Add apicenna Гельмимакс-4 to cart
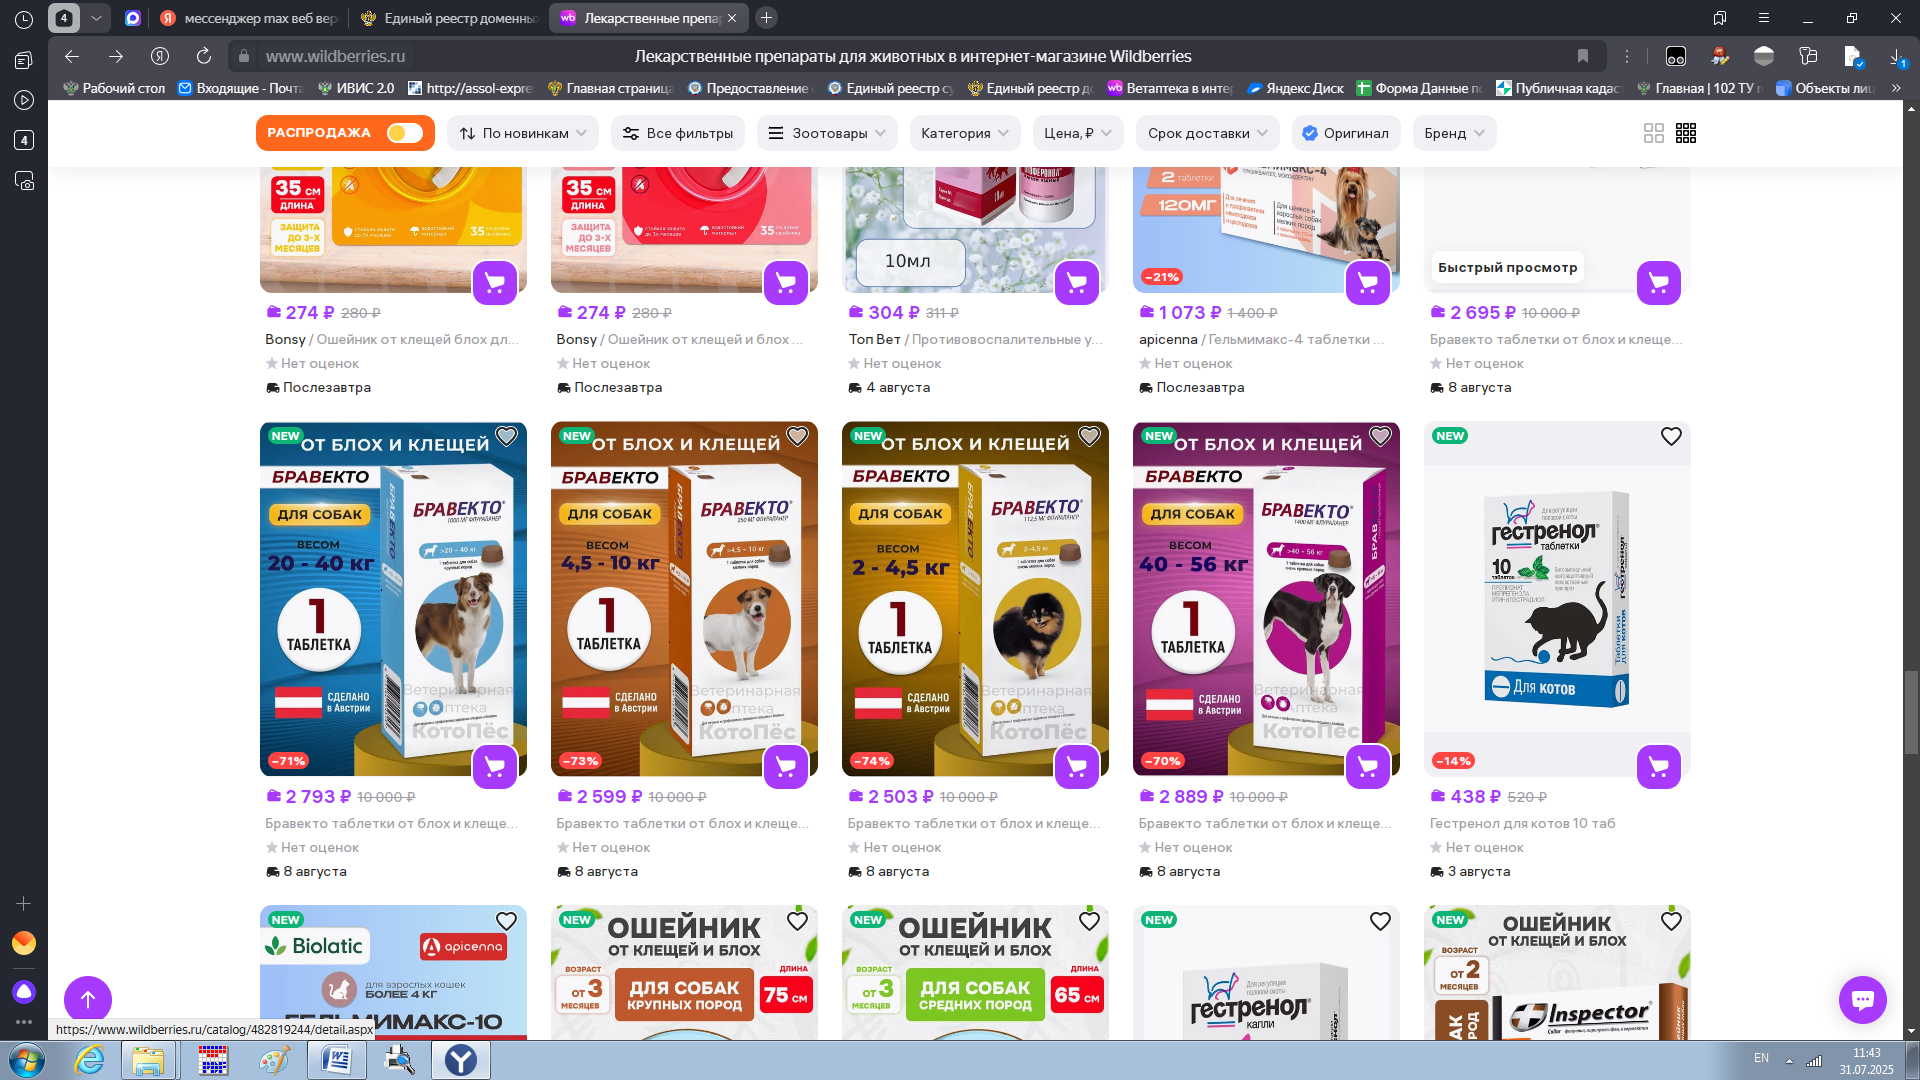1920x1080 pixels. tap(1368, 283)
